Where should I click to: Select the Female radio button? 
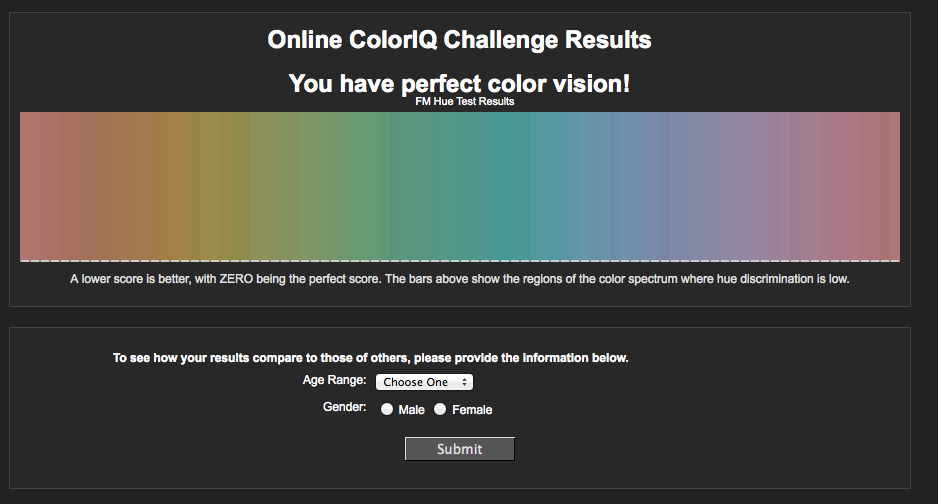[x=440, y=410]
